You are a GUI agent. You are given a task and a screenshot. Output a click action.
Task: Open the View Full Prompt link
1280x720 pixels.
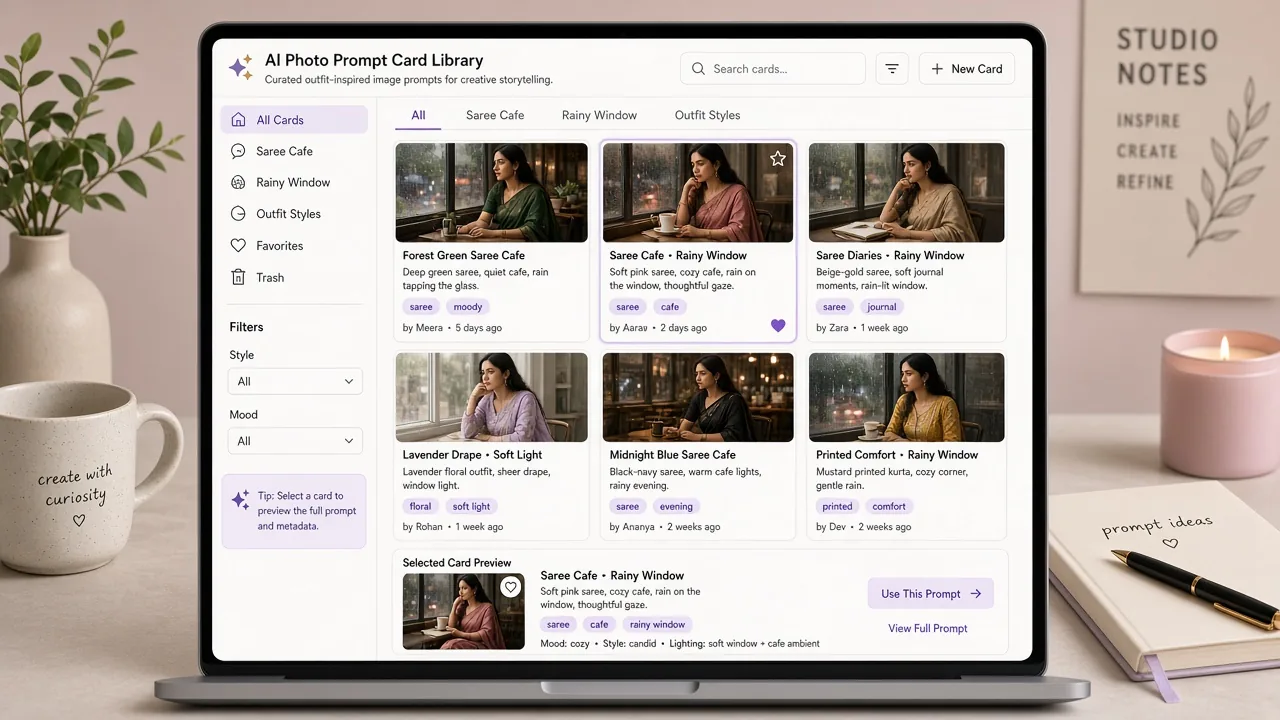pyautogui.click(x=928, y=629)
